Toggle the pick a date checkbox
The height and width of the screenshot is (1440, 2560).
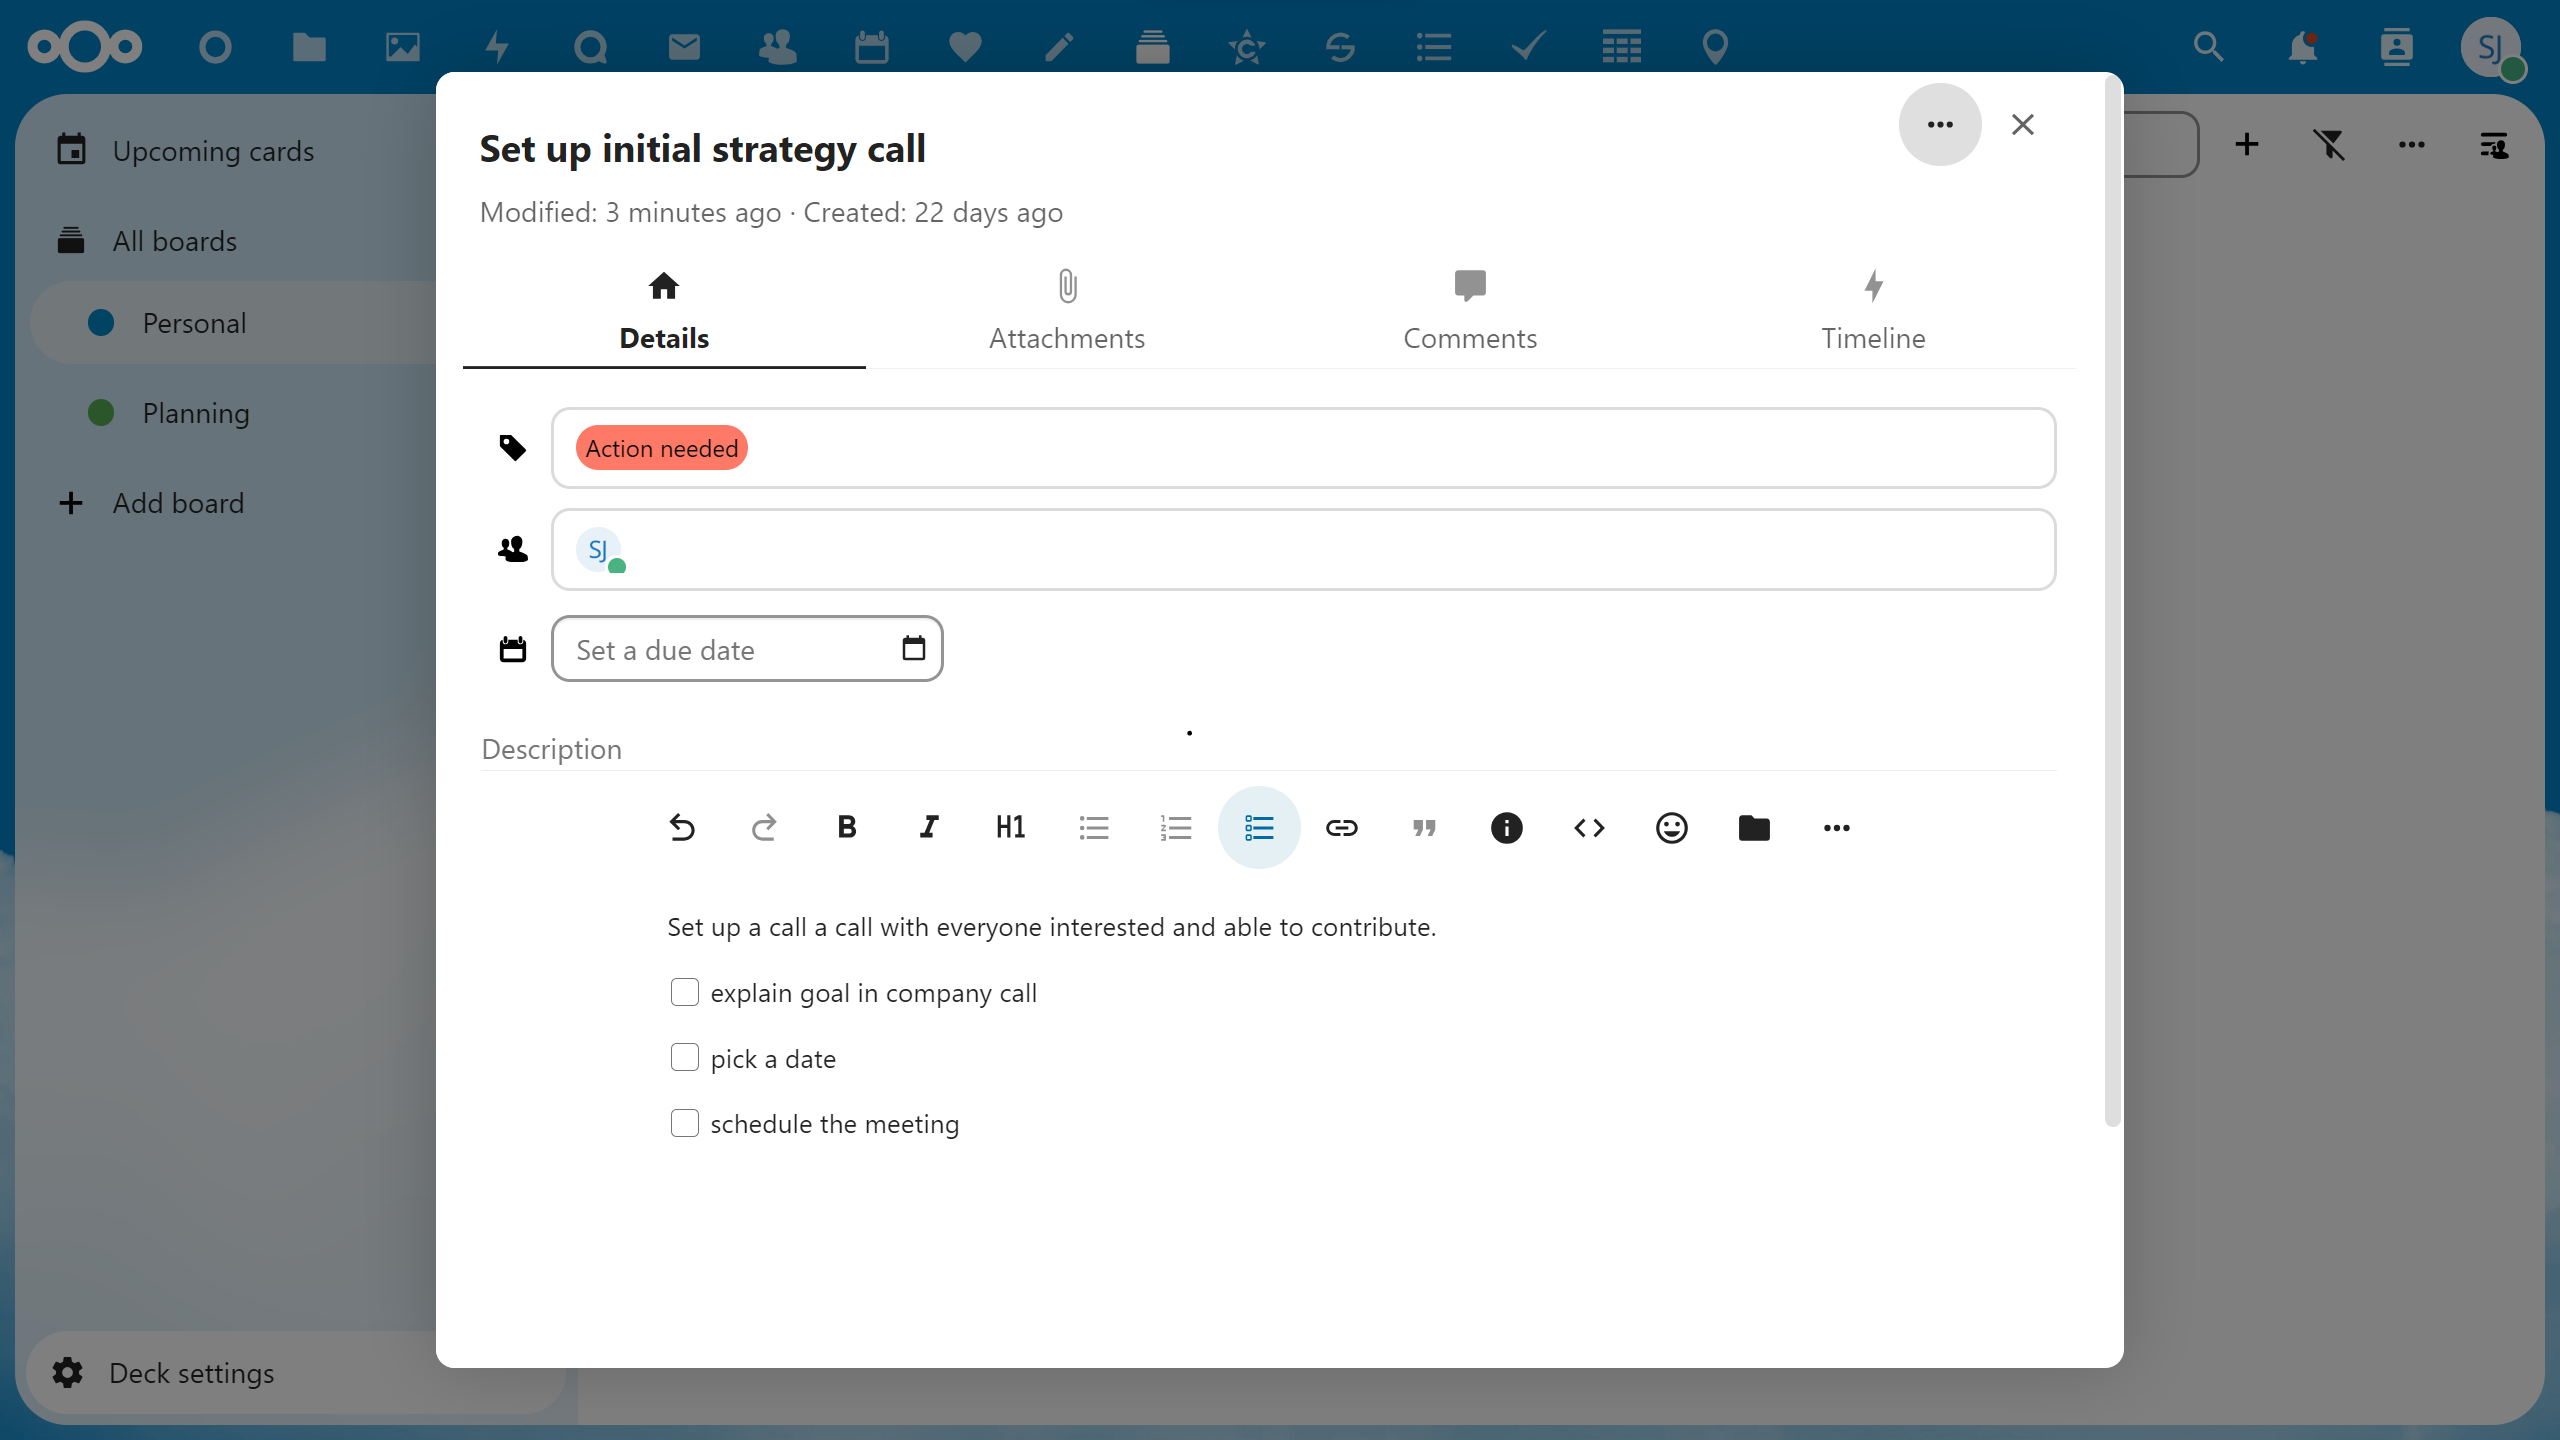point(684,1057)
